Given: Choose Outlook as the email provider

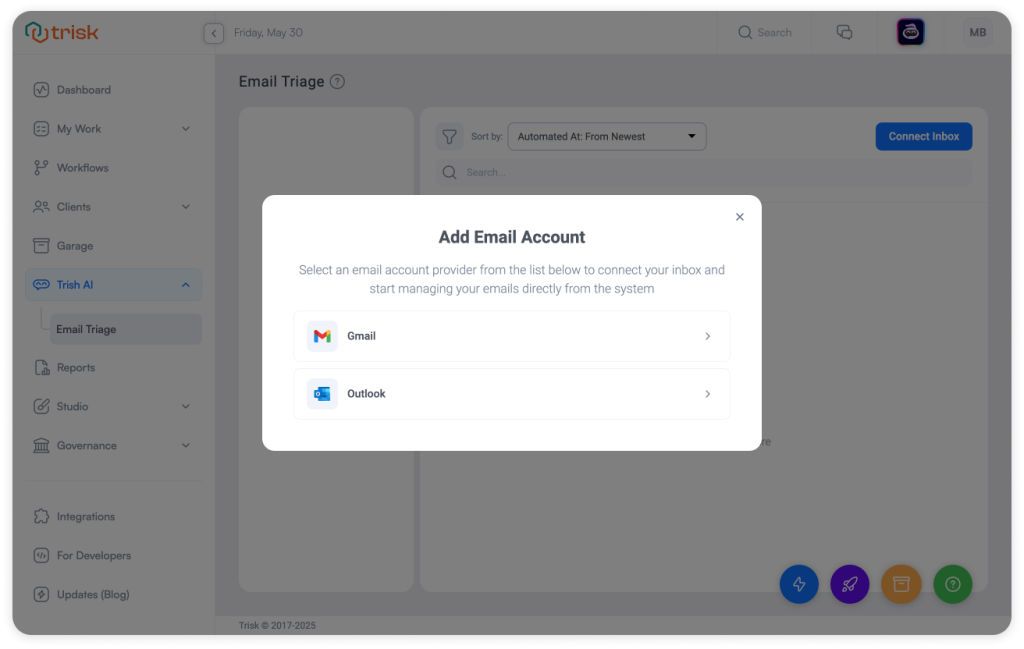Looking at the screenshot, I should click(511, 394).
